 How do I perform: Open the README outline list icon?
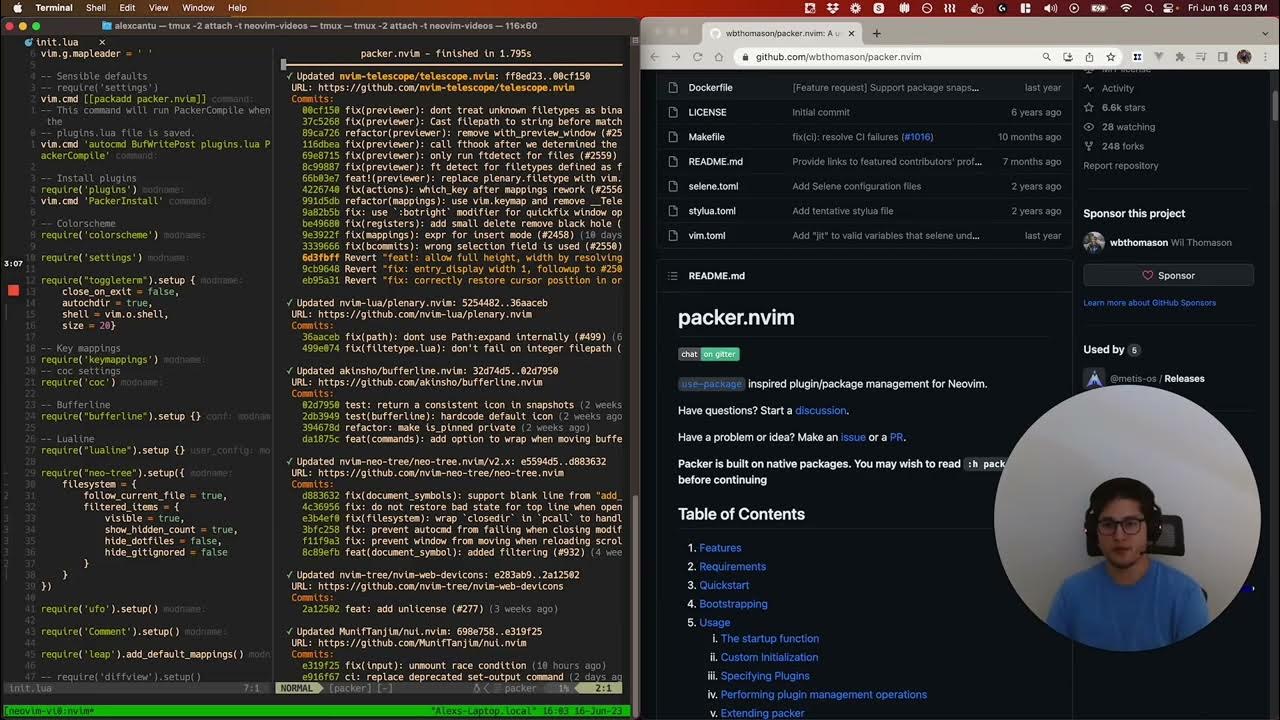click(x=672, y=276)
